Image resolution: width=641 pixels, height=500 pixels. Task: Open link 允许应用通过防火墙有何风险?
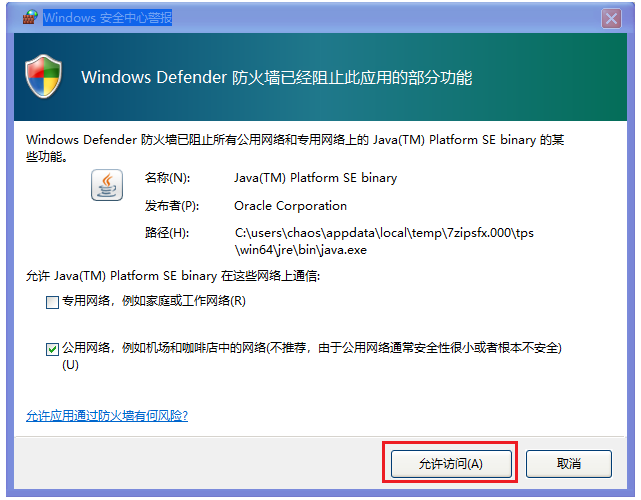point(107,416)
